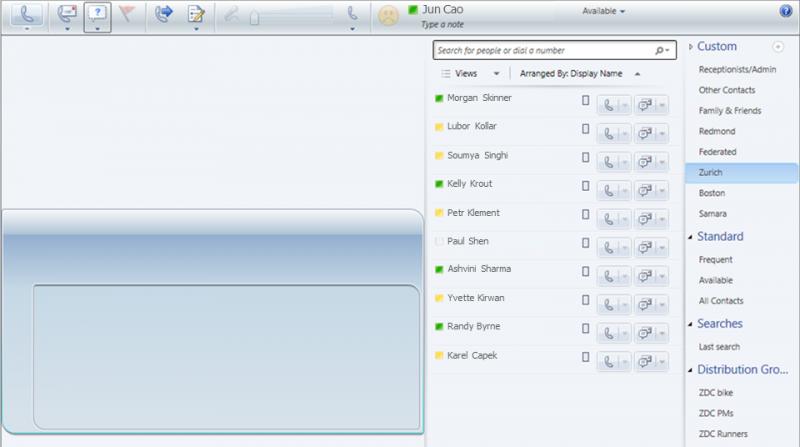Tick the small box in Lubor Kollar's row
The height and width of the screenshot is (447, 800).
click(586, 129)
